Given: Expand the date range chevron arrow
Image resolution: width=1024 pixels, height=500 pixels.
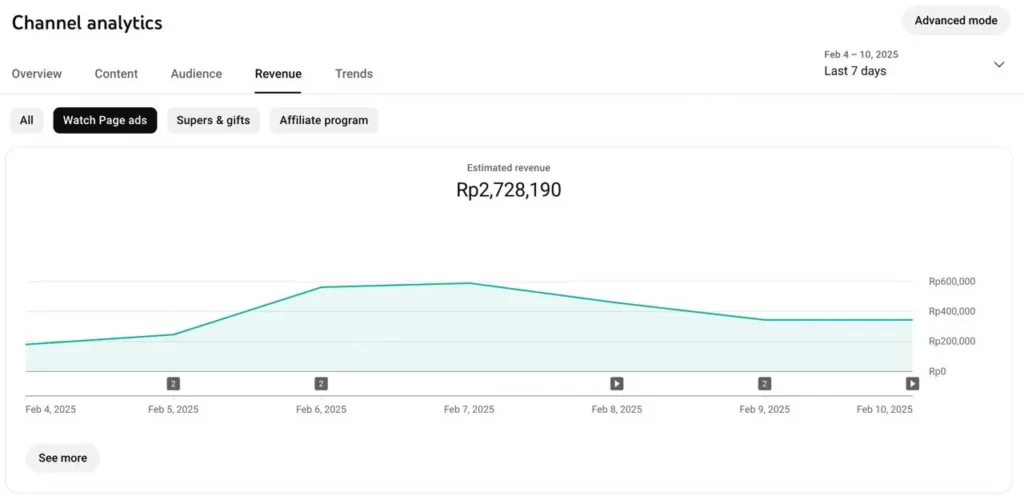Looking at the screenshot, I should (x=998, y=65).
